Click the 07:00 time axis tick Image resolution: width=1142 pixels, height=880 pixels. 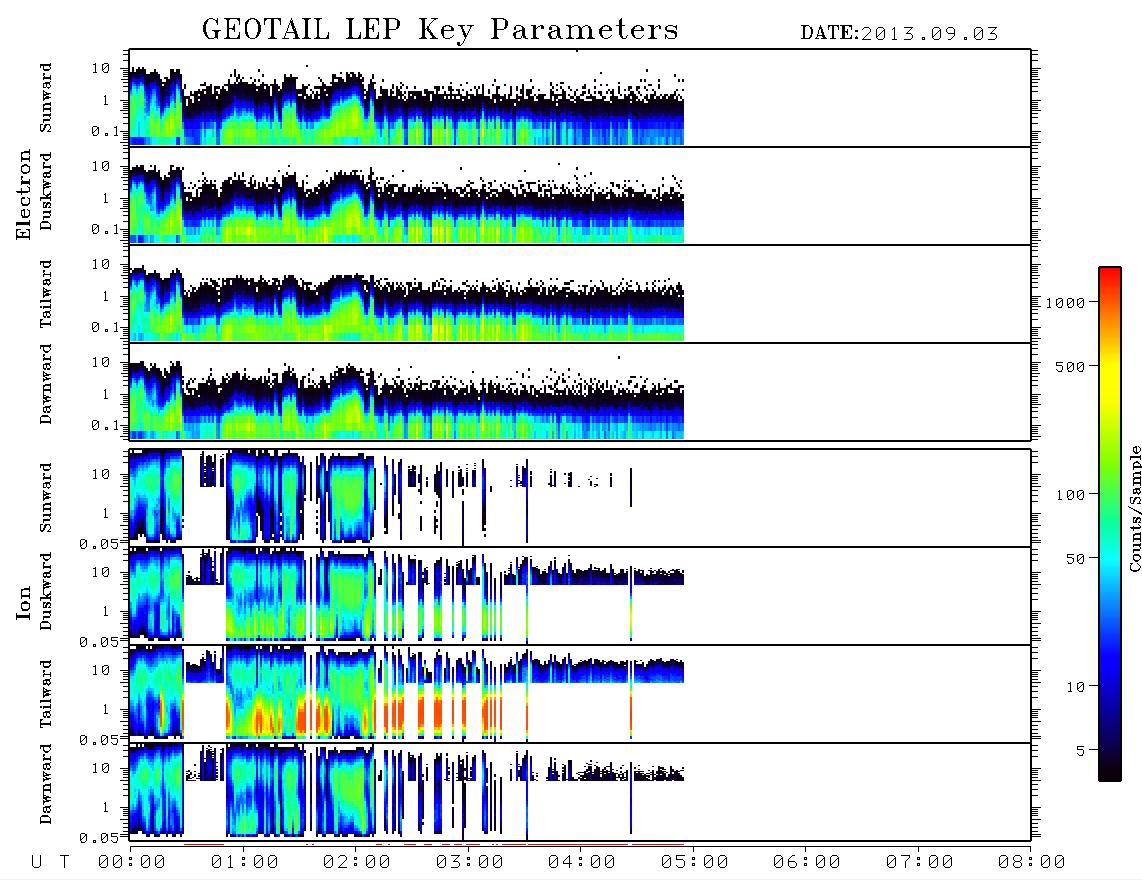pos(920,862)
